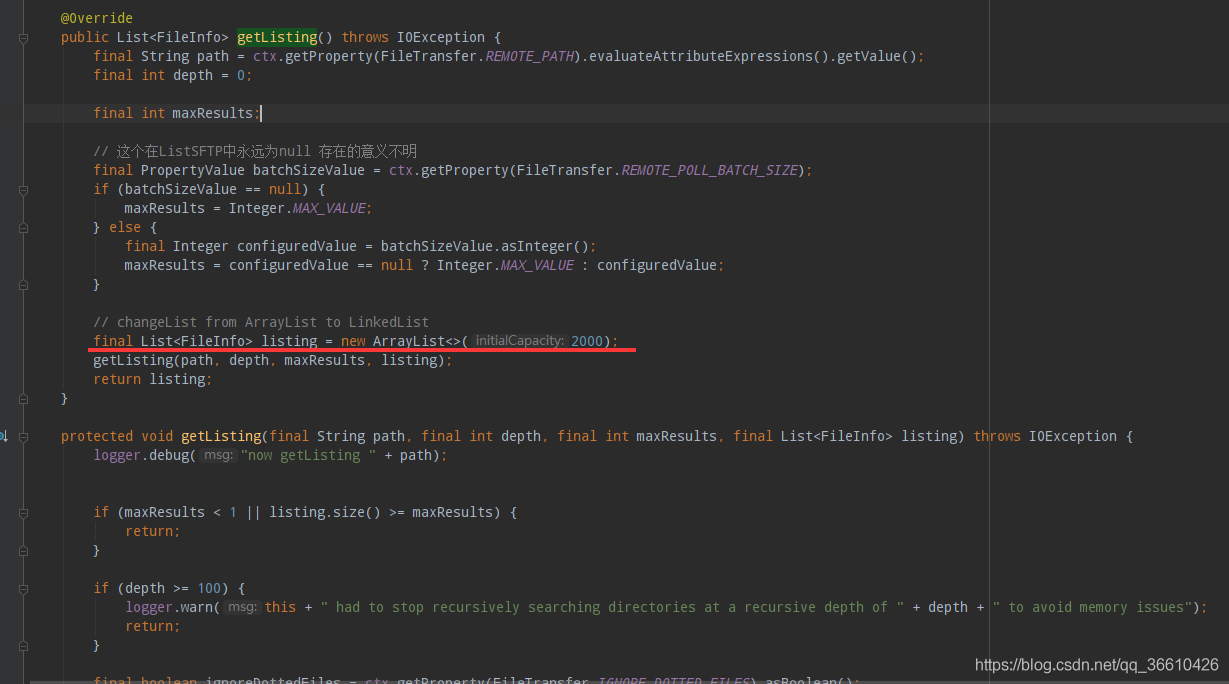This screenshot has width=1229, height=684.
Task: Fold the depth >= 100 if block
Action: click(23, 589)
